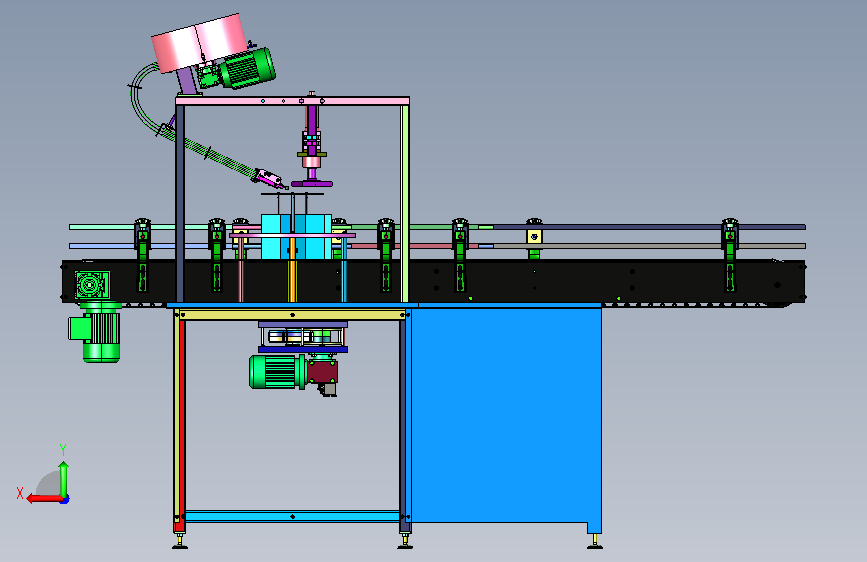Select the pink cap hopper drum
This screenshot has height=562, width=867.
(200, 43)
